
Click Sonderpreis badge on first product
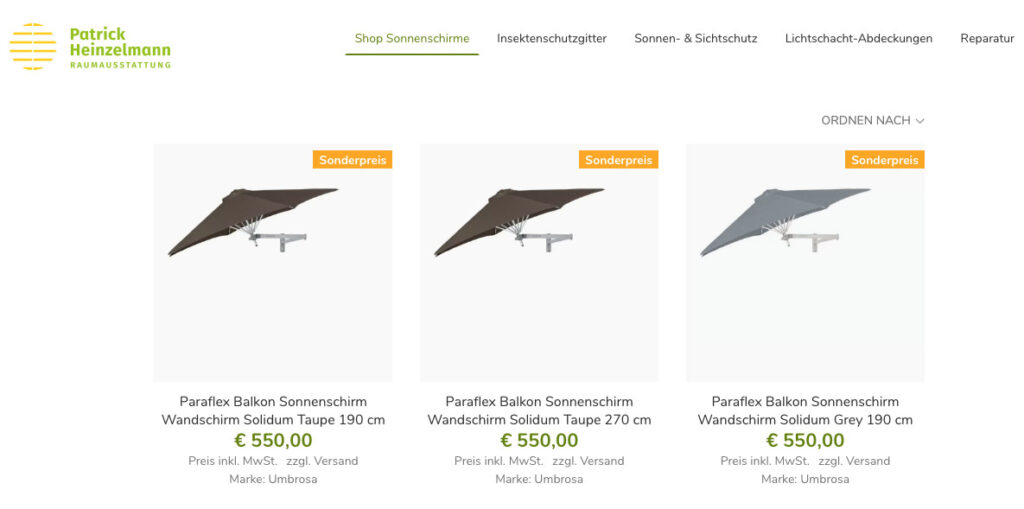click(353, 160)
